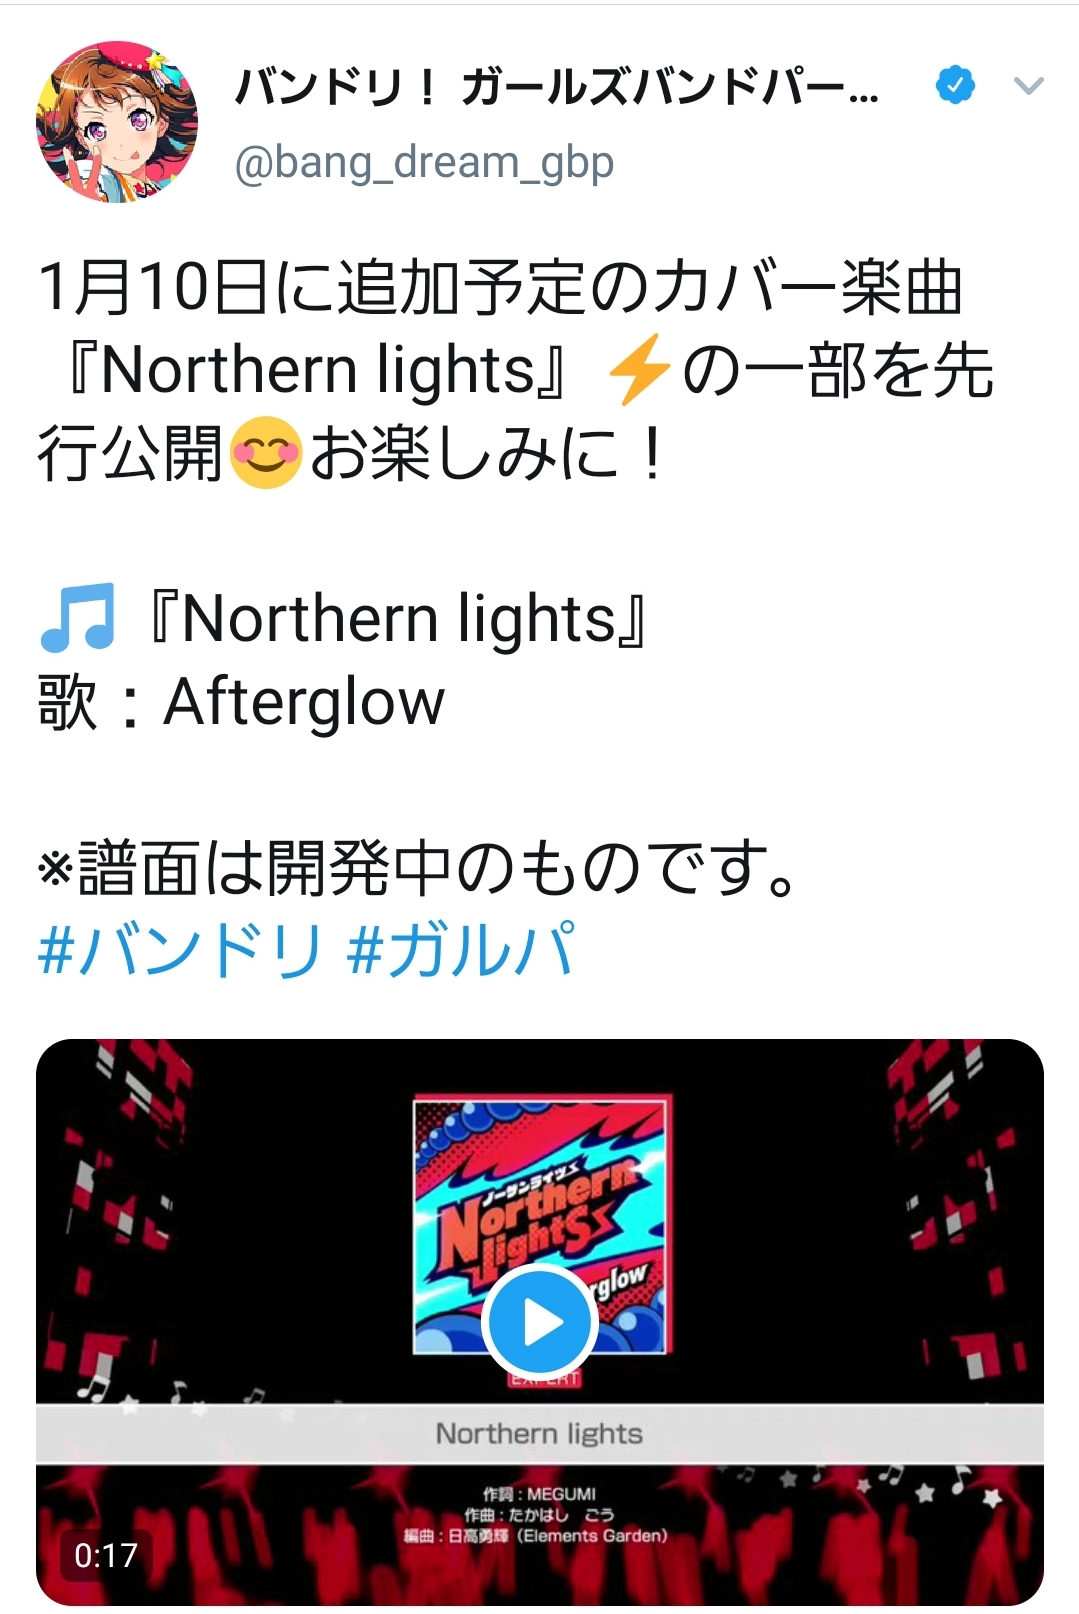Open the #ガルパ hashtag
The width and height of the screenshot is (1079, 1614).
pyautogui.click(x=460, y=949)
